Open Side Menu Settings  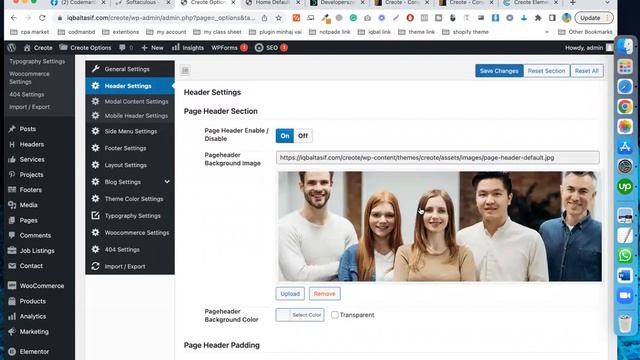pyautogui.click(x=130, y=131)
